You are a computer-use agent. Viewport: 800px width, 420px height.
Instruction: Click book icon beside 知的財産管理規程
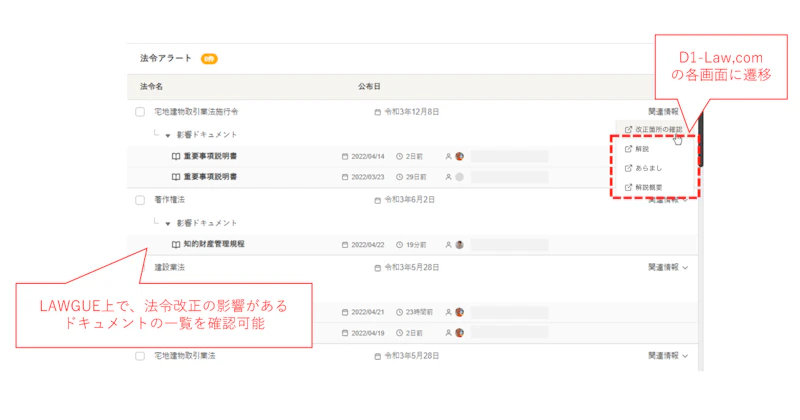coord(176,244)
